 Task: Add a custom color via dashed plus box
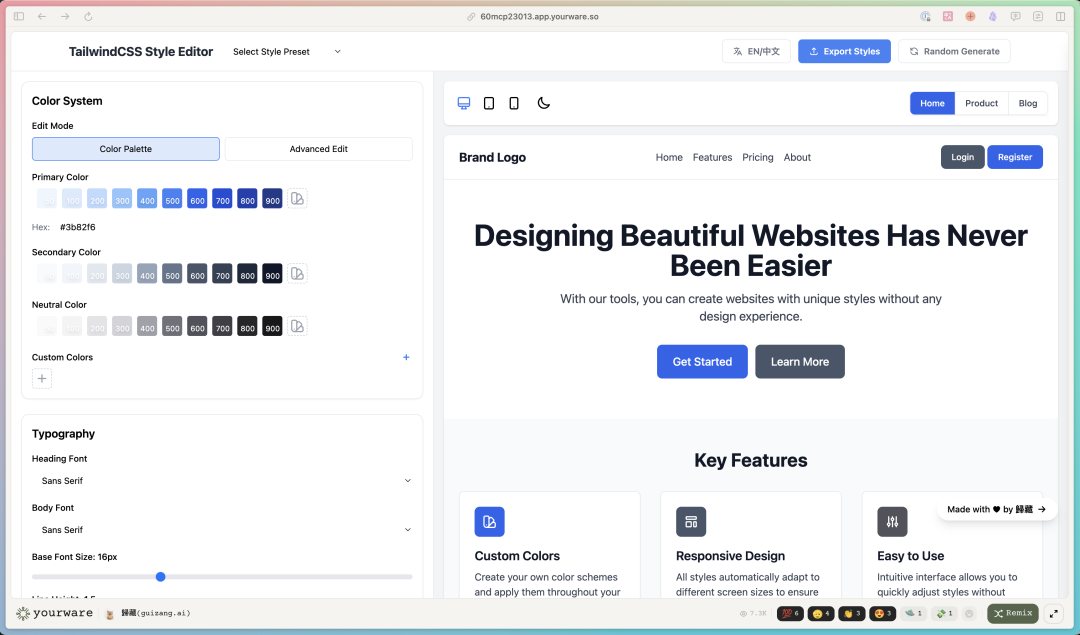pyautogui.click(x=42, y=379)
